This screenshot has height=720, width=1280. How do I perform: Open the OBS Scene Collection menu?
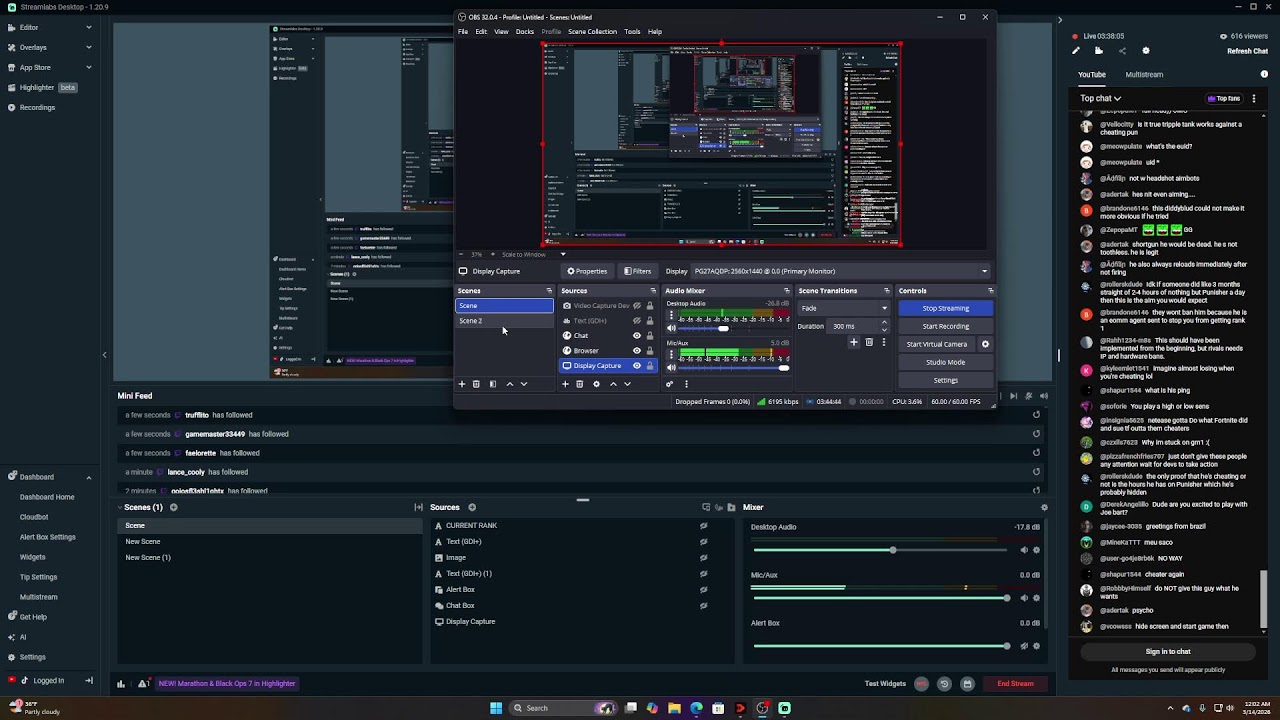[x=592, y=32]
